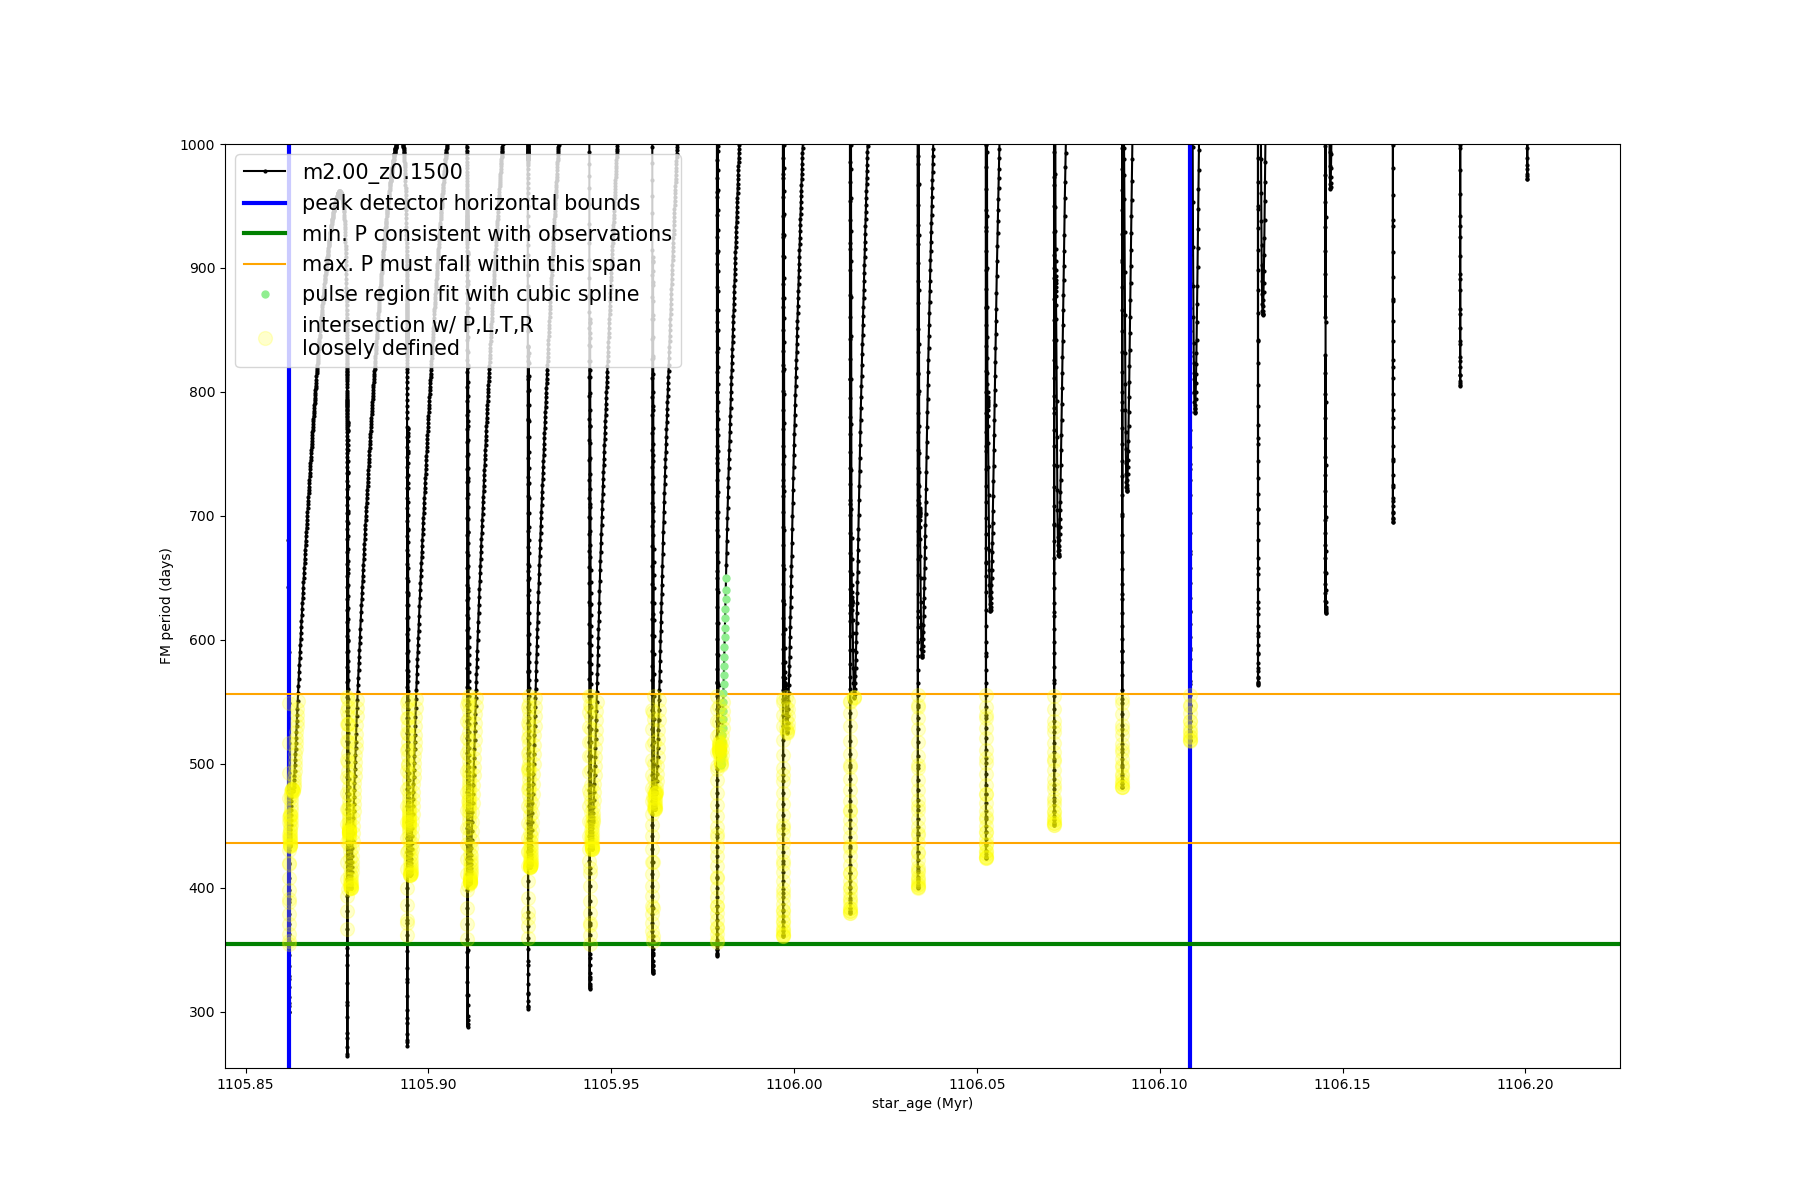Click the yellow circle legend marker
This screenshot has height=1200, width=1800.
[265, 338]
